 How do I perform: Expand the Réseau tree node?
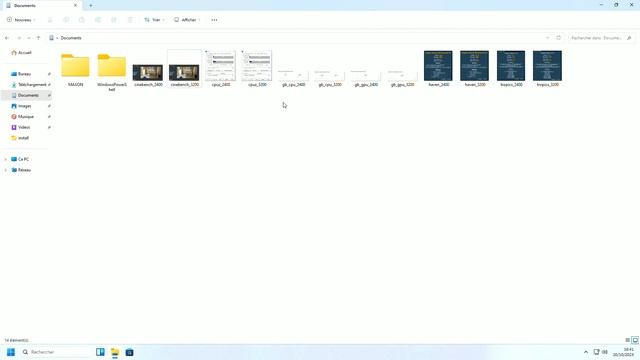pyautogui.click(x=6, y=170)
